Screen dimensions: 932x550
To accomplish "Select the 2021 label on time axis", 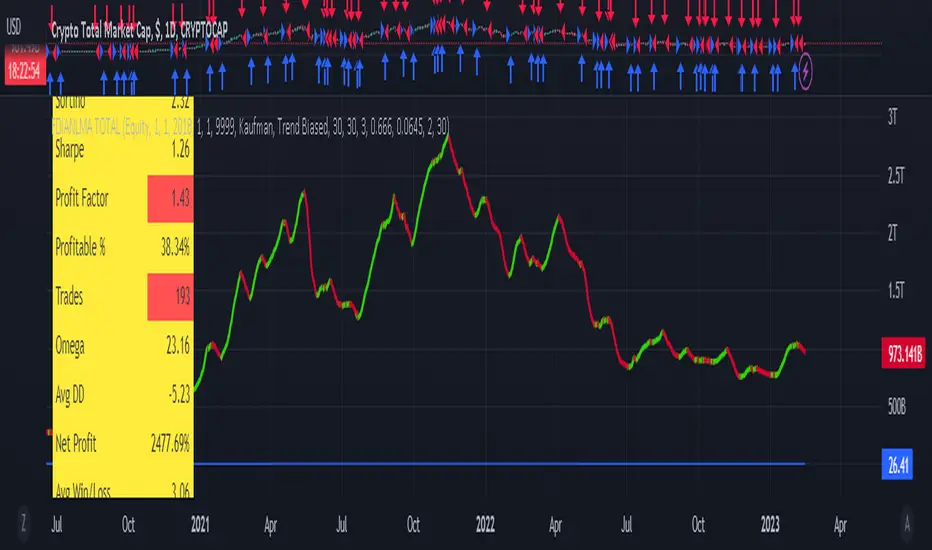I will (x=200, y=524).
